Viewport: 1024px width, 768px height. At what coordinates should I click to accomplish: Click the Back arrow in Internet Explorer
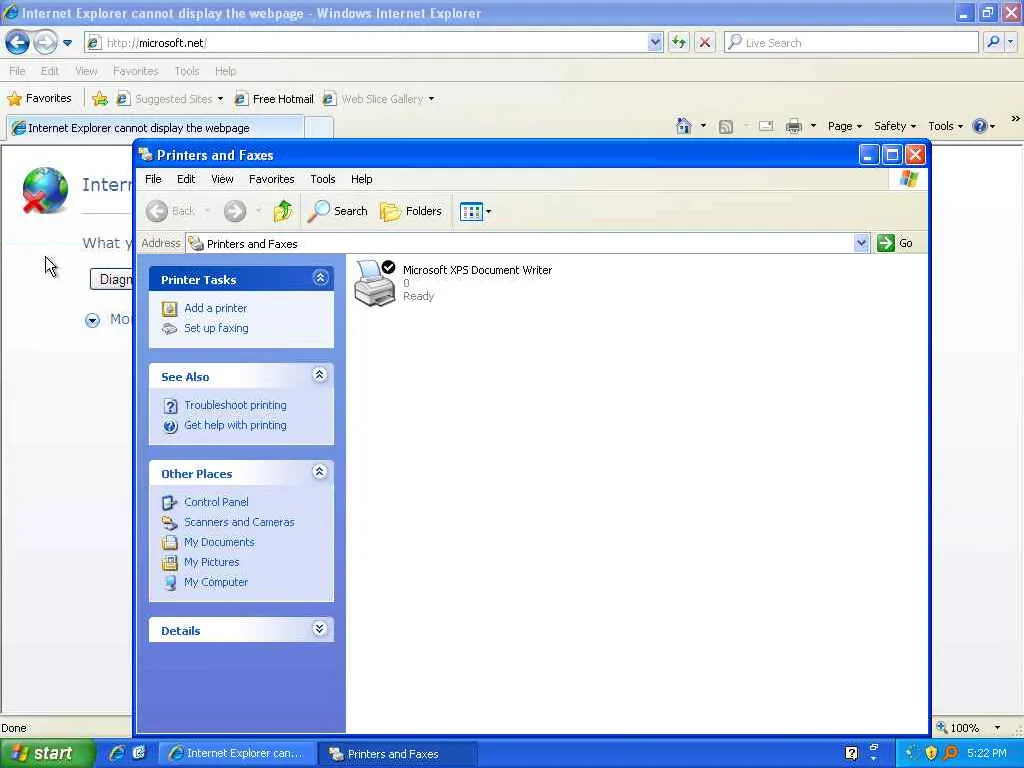coord(18,42)
